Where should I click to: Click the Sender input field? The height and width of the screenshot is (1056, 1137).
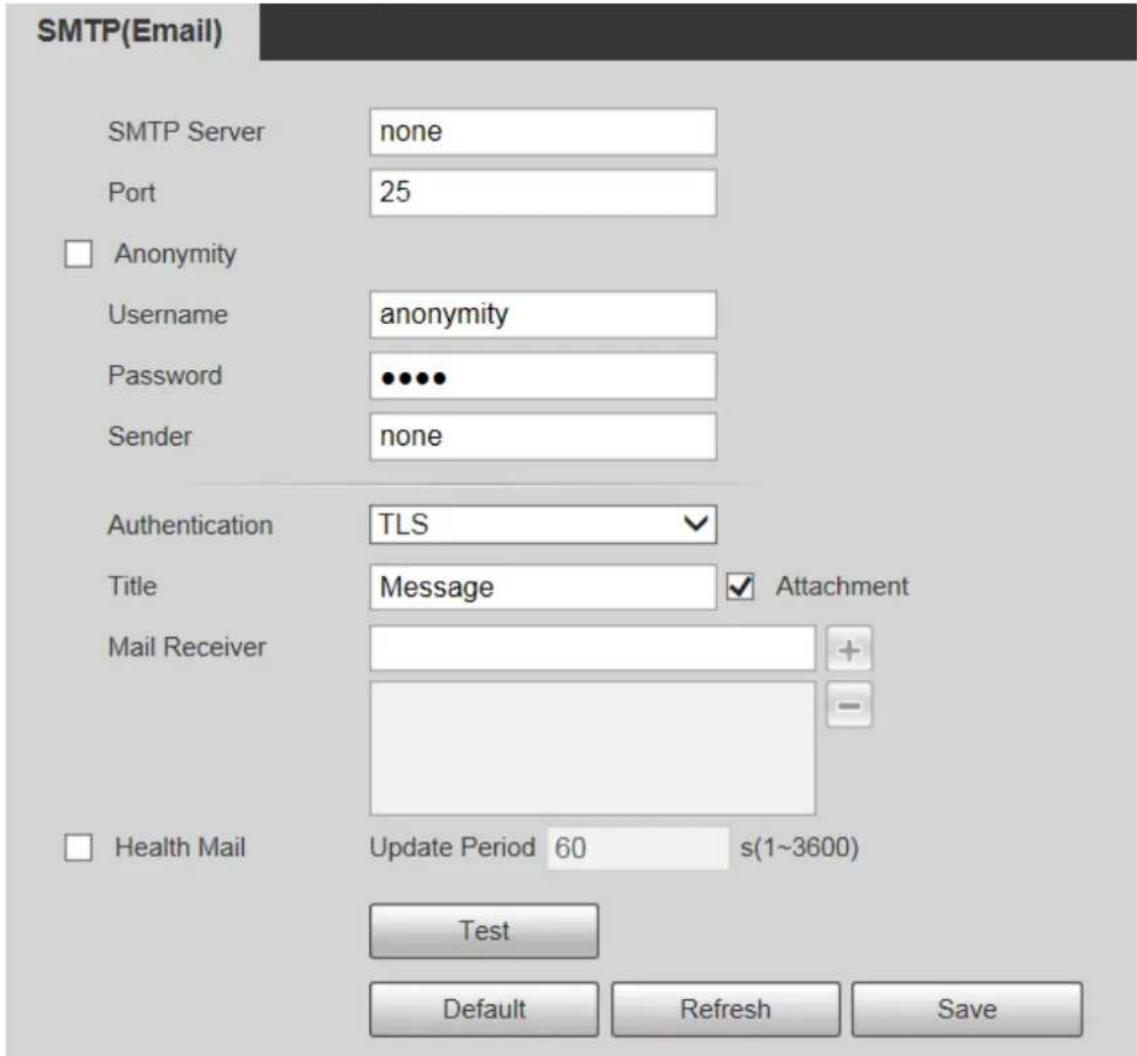click(x=542, y=437)
